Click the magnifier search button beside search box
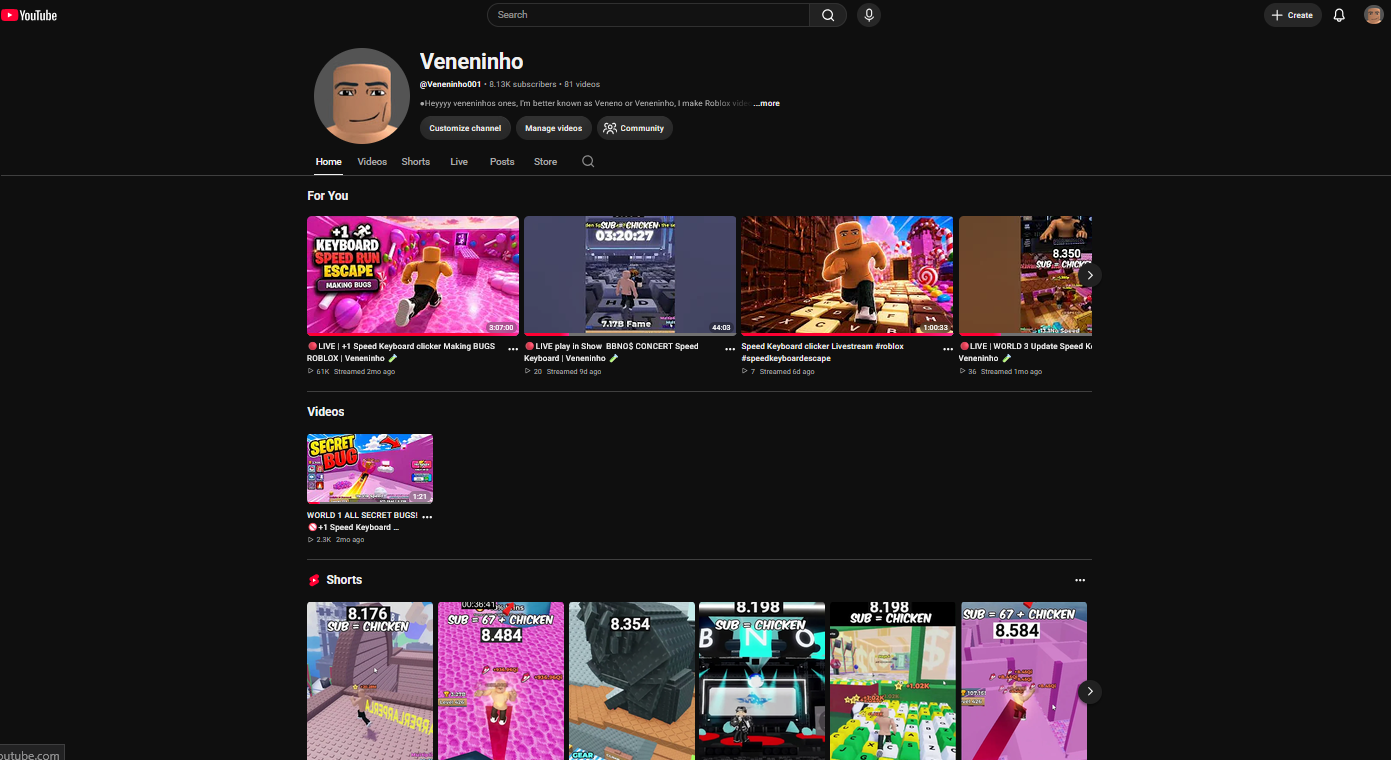The height and width of the screenshot is (760, 1391). pyautogui.click(x=828, y=15)
